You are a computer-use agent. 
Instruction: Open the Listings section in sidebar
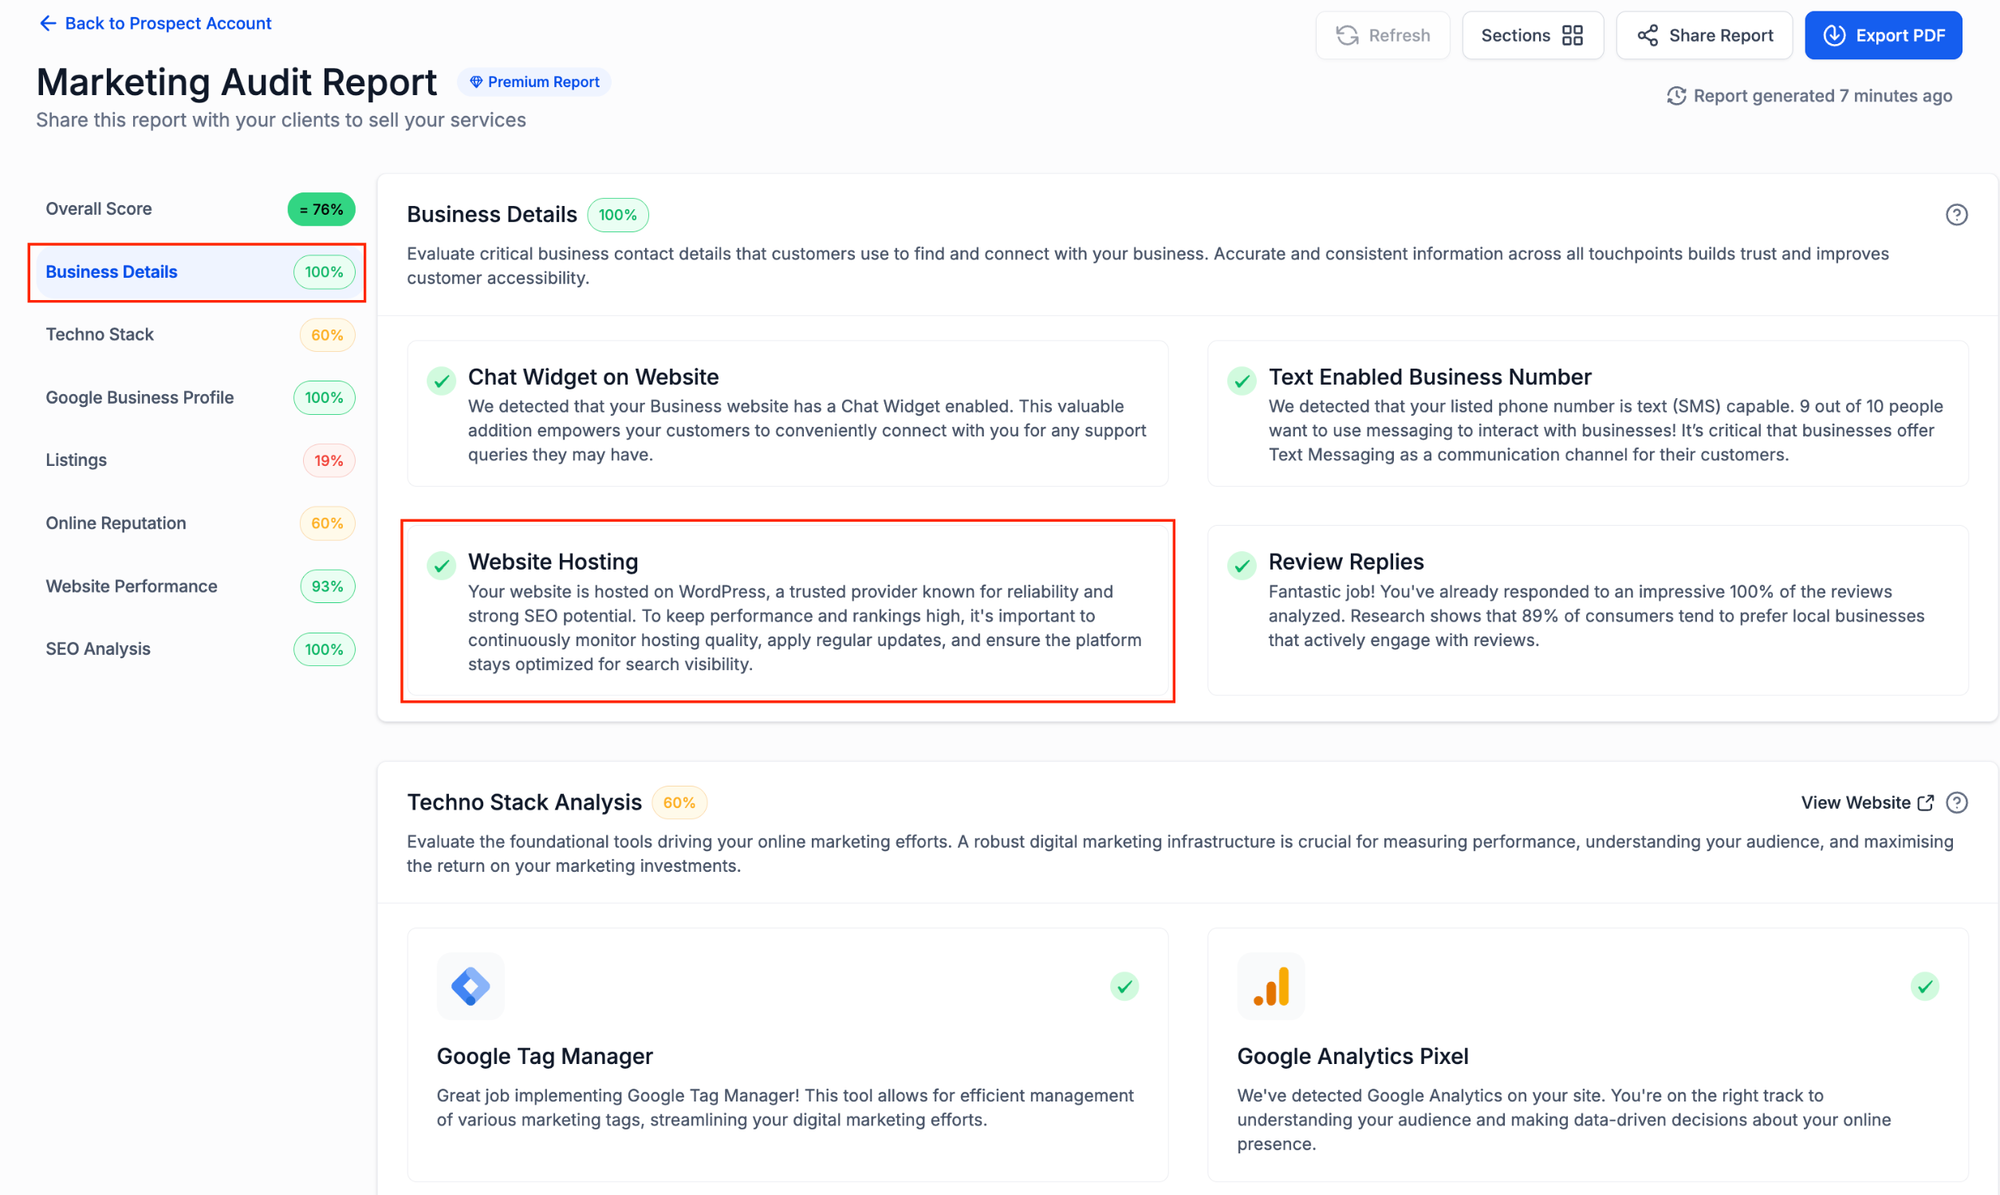point(76,460)
